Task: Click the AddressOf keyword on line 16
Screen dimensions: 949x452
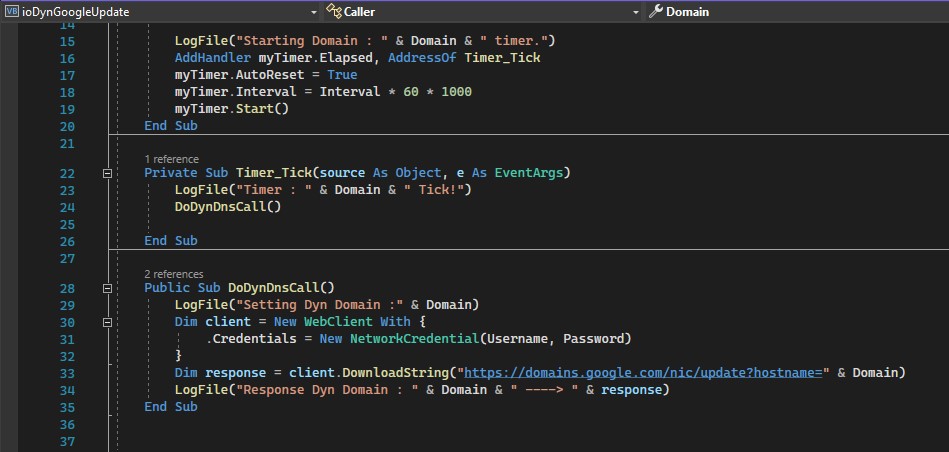Action: (x=422, y=58)
